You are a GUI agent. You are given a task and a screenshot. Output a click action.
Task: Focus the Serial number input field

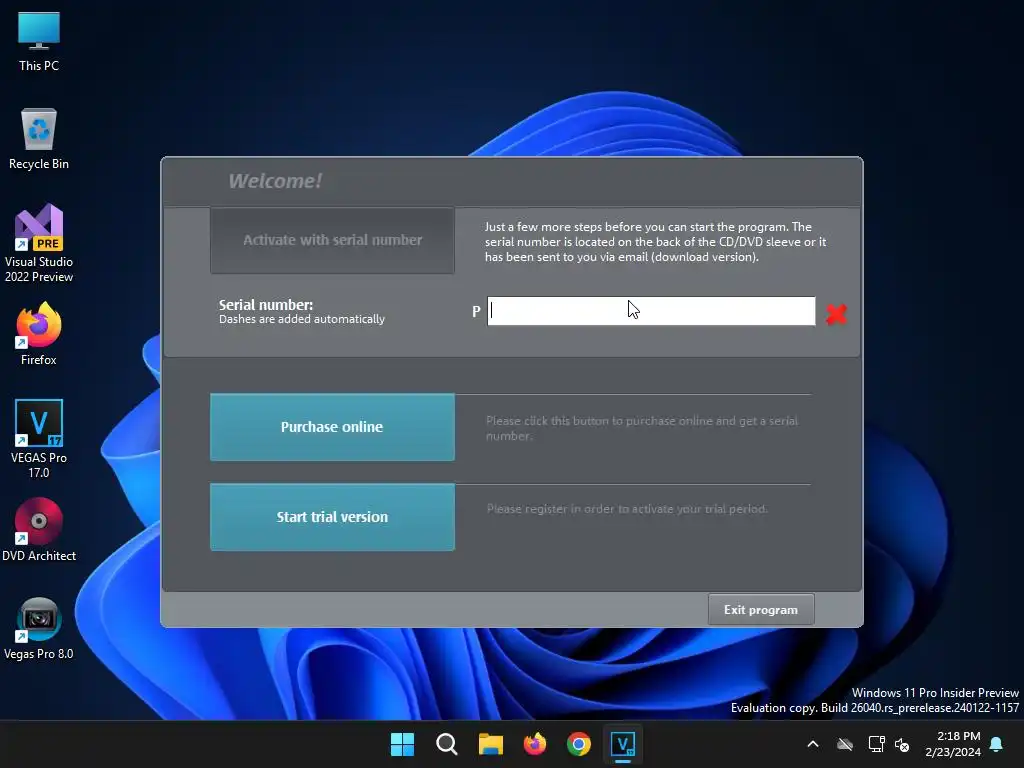pos(651,311)
